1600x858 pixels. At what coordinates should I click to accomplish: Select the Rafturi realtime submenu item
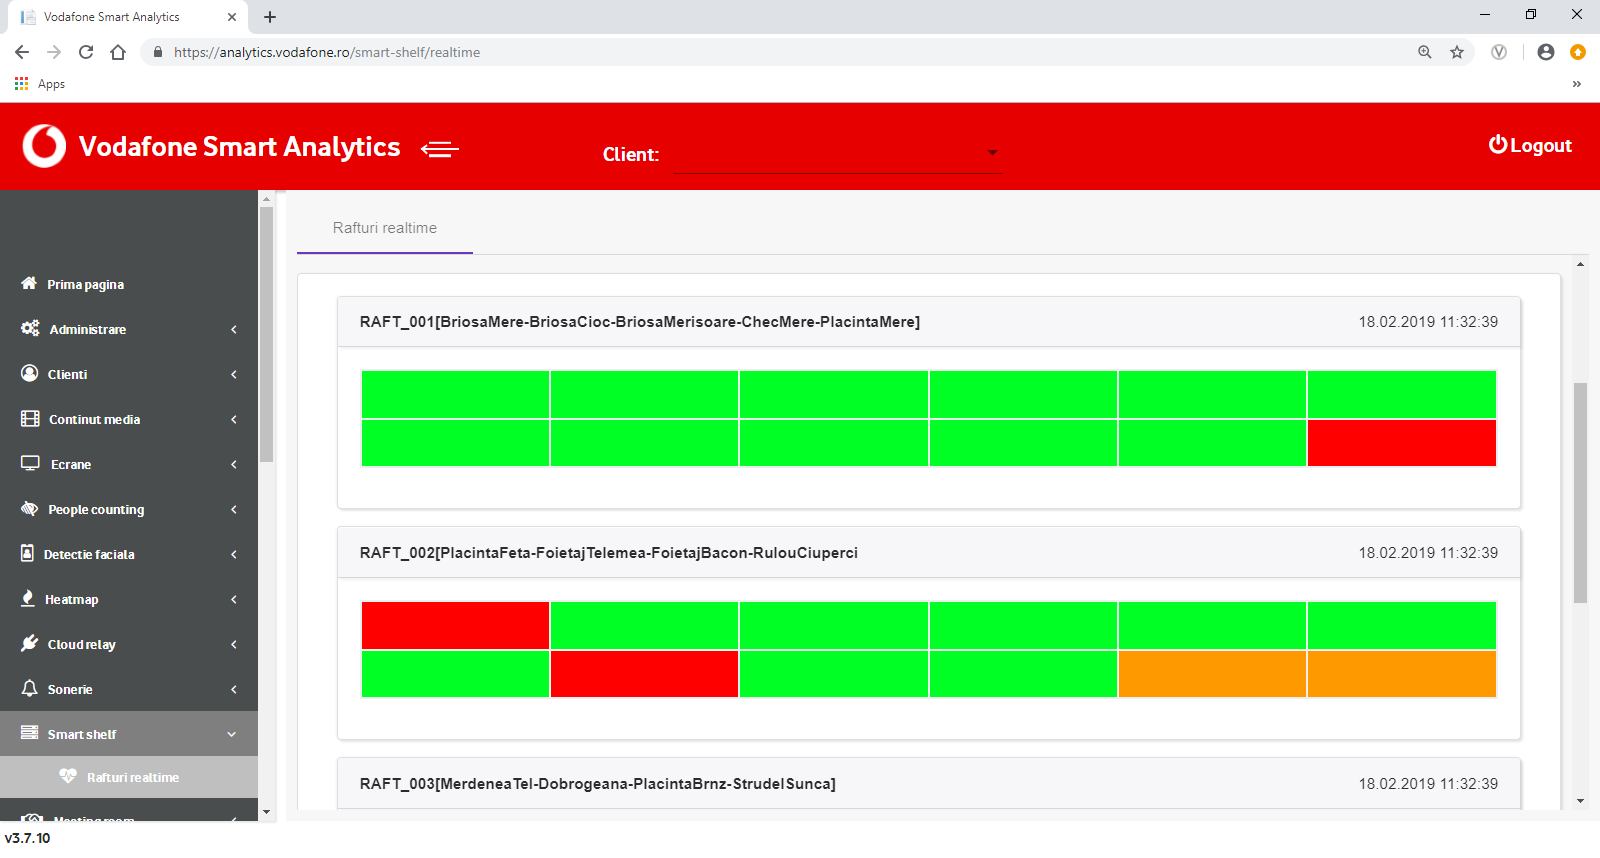click(129, 777)
